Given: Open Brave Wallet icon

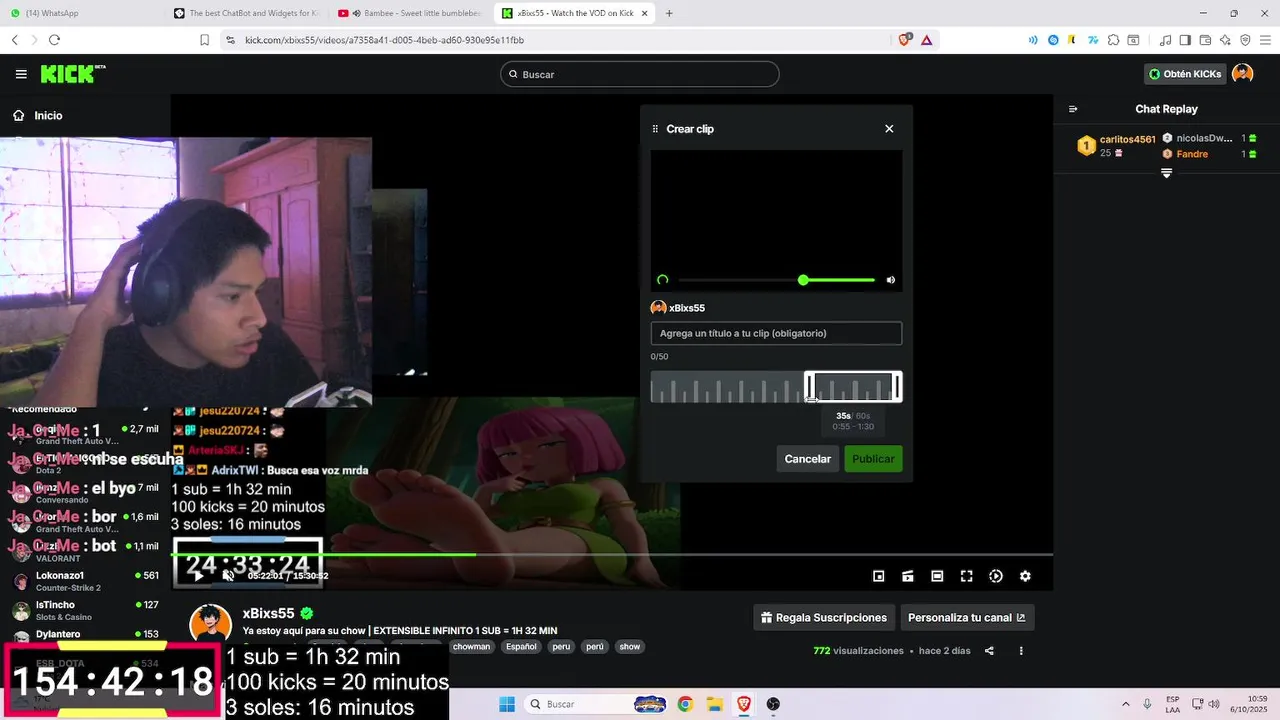Looking at the screenshot, I should pyautogui.click(x=1205, y=40).
